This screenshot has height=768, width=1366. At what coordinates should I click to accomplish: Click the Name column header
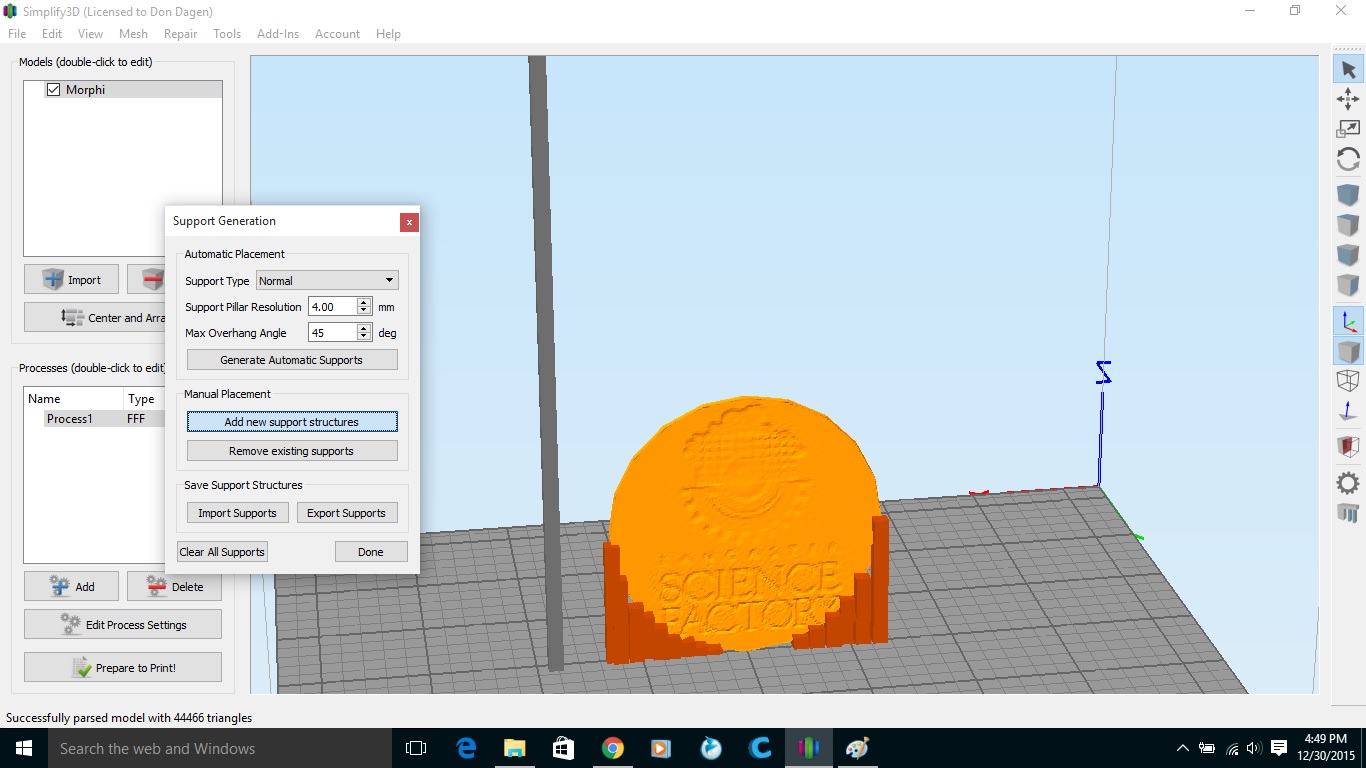[73, 398]
